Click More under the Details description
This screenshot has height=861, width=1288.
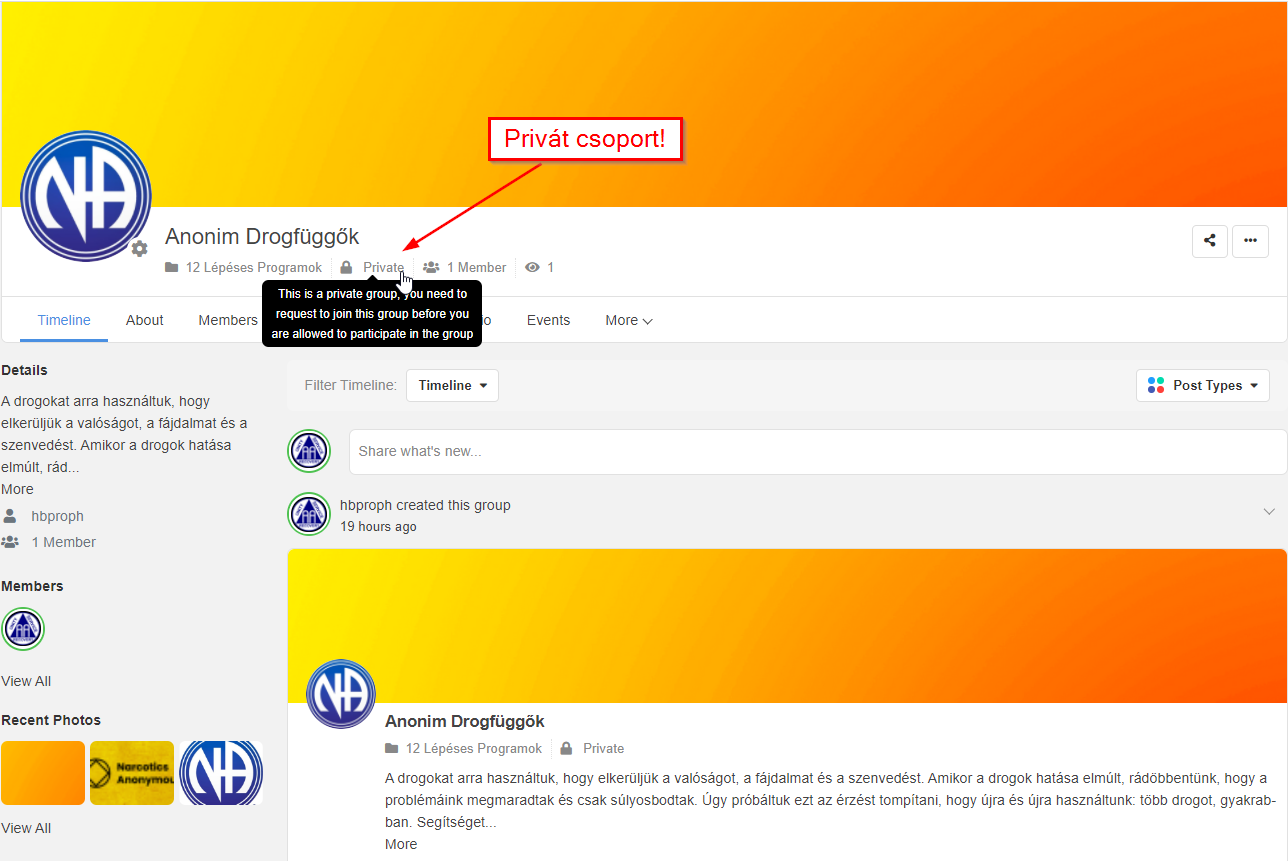click(x=17, y=489)
